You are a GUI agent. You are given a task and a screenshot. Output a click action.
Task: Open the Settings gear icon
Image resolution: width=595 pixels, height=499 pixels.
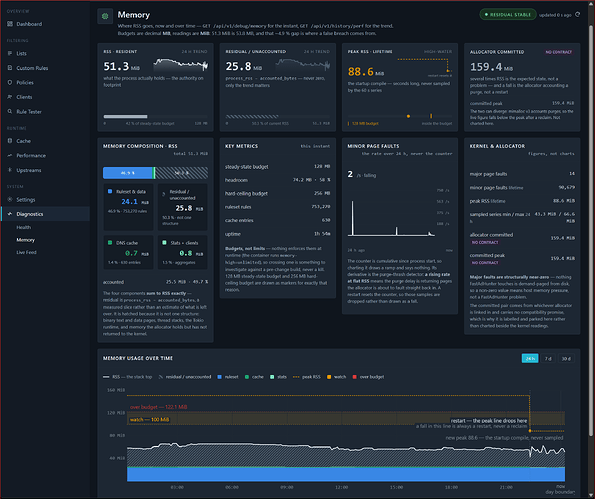click(x=10, y=199)
